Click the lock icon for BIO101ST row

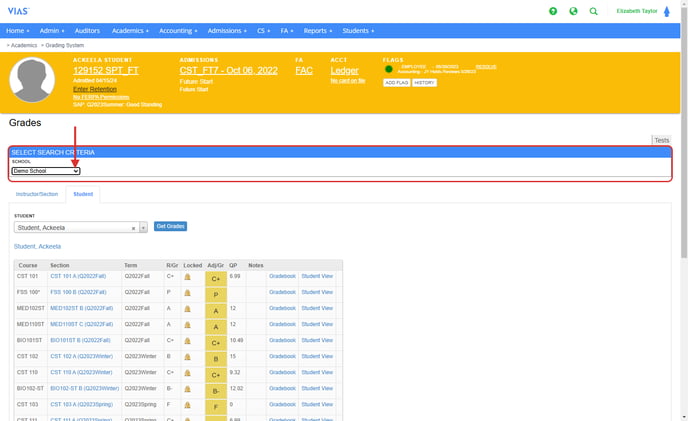point(187,341)
